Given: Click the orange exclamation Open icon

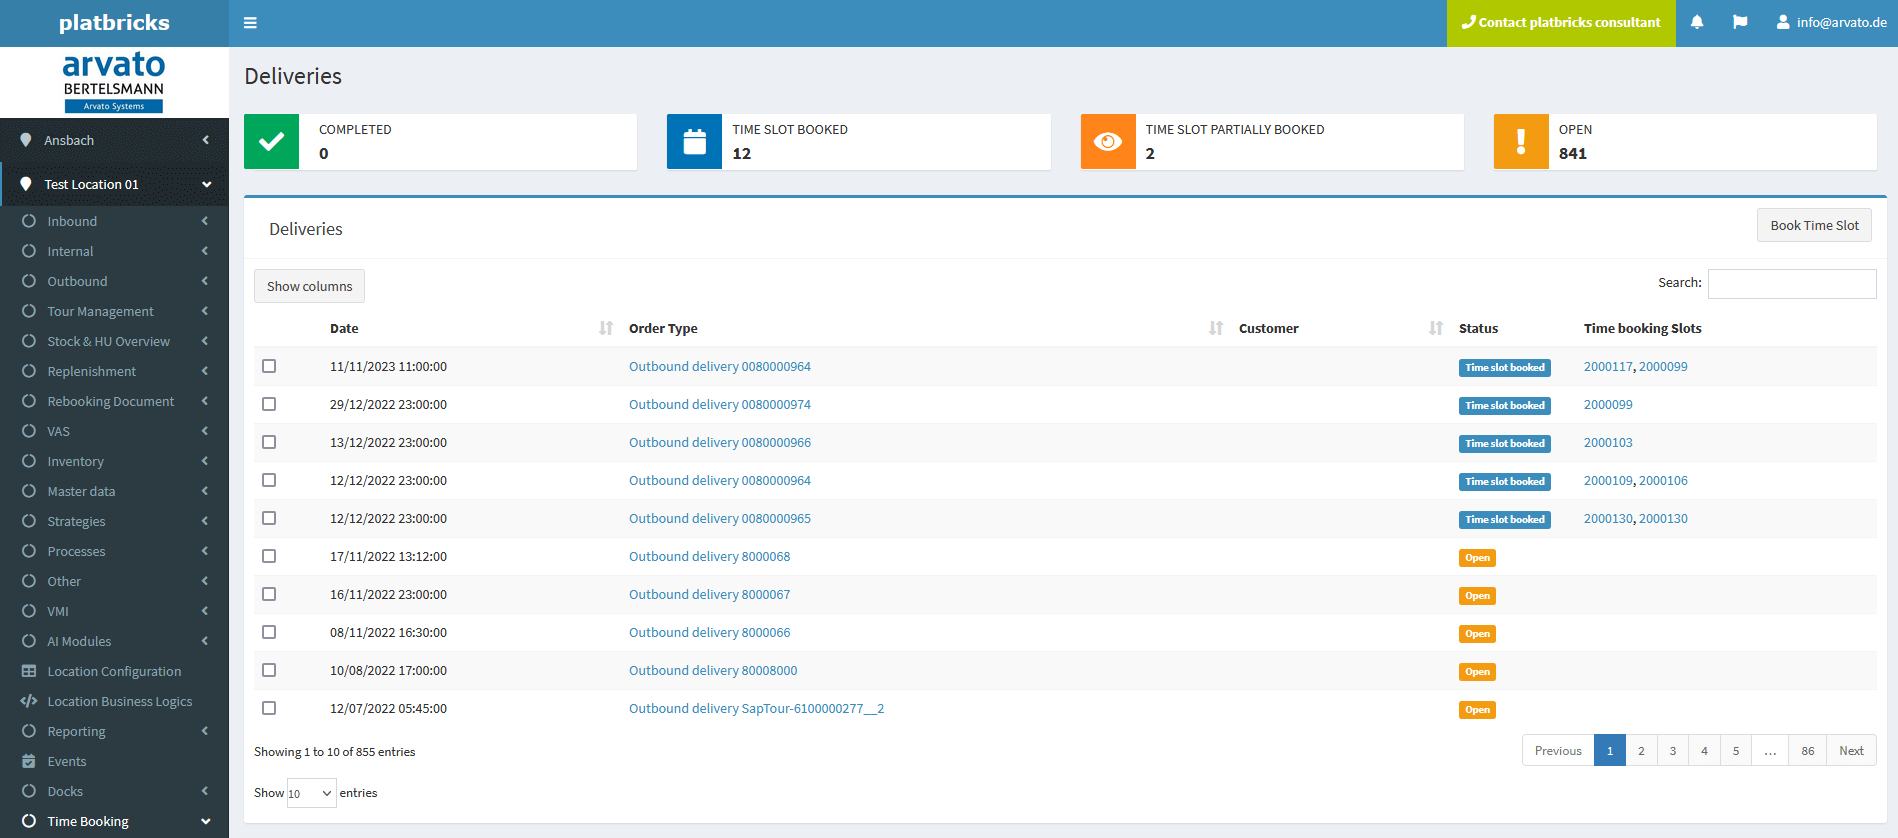Looking at the screenshot, I should (1521, 142).
